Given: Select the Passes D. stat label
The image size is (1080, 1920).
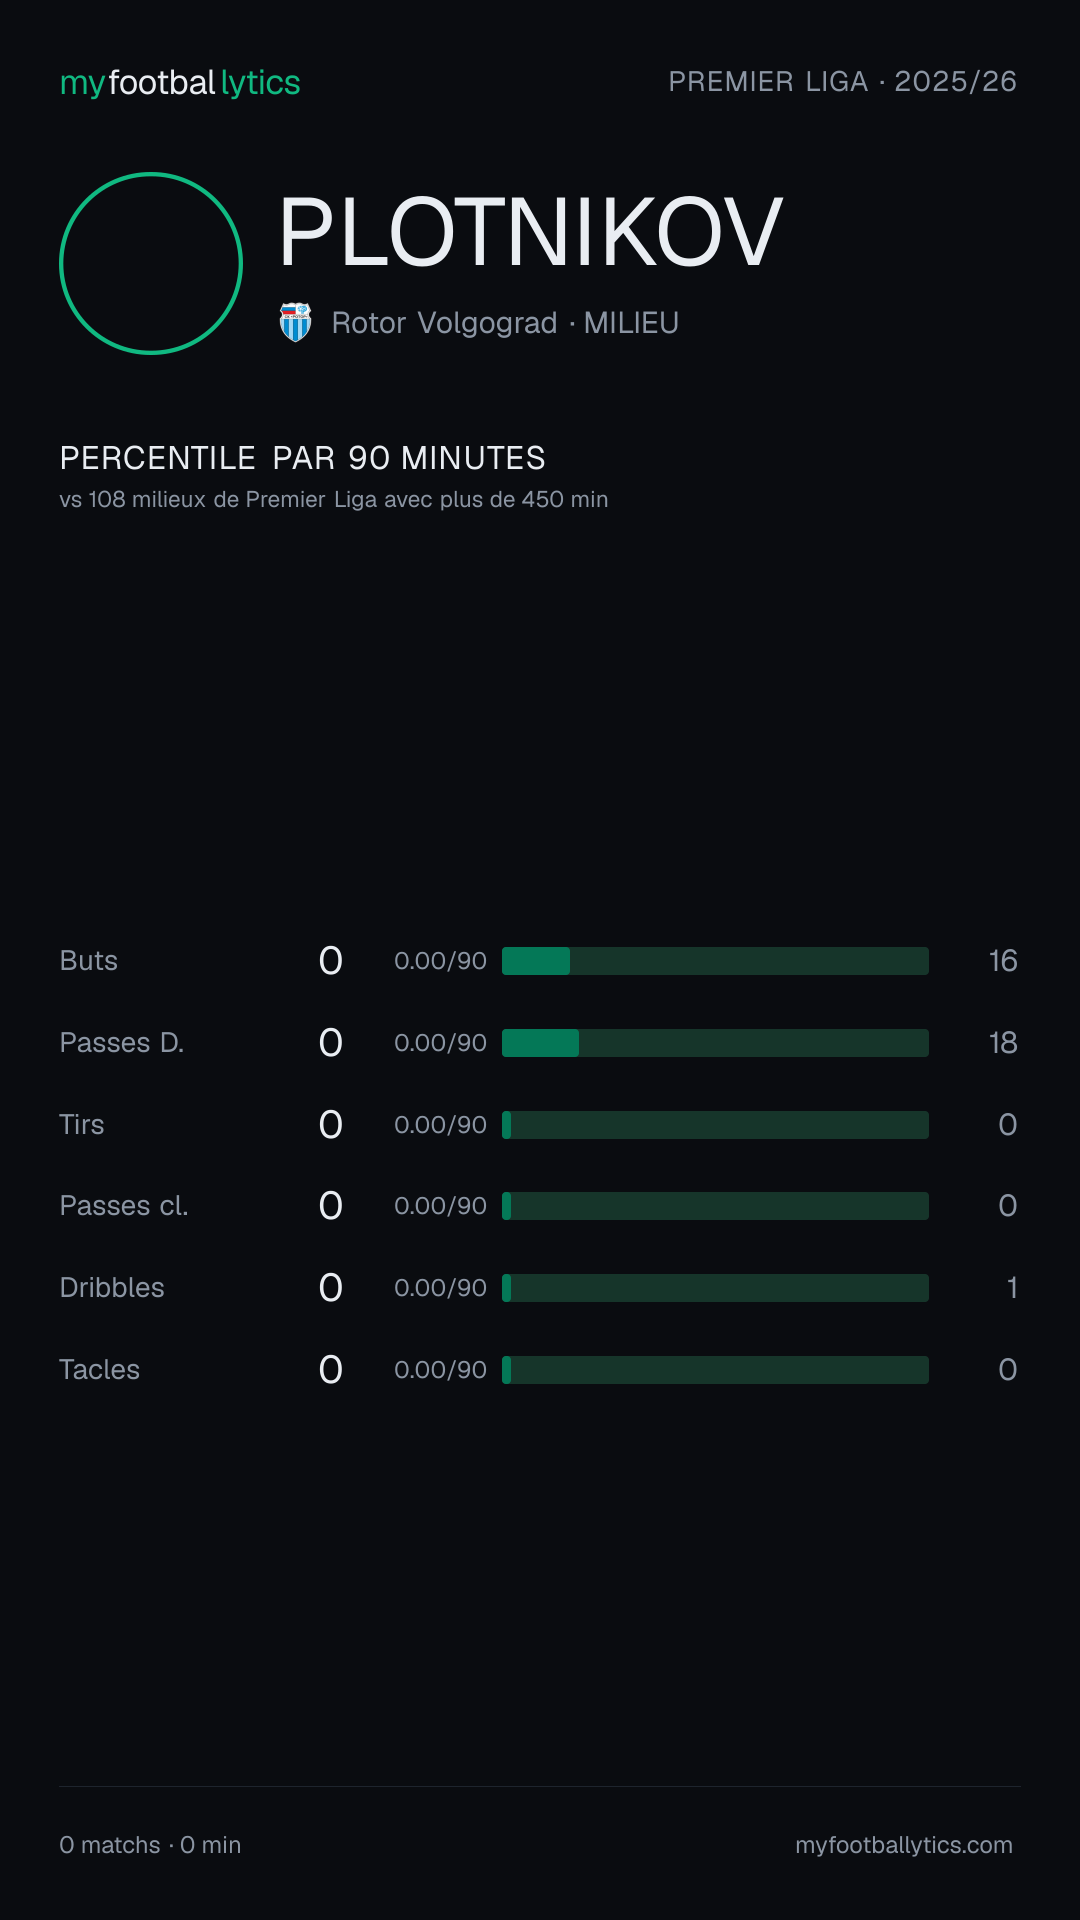Looking at the screenshot, I should click(x=122, y=1043).
